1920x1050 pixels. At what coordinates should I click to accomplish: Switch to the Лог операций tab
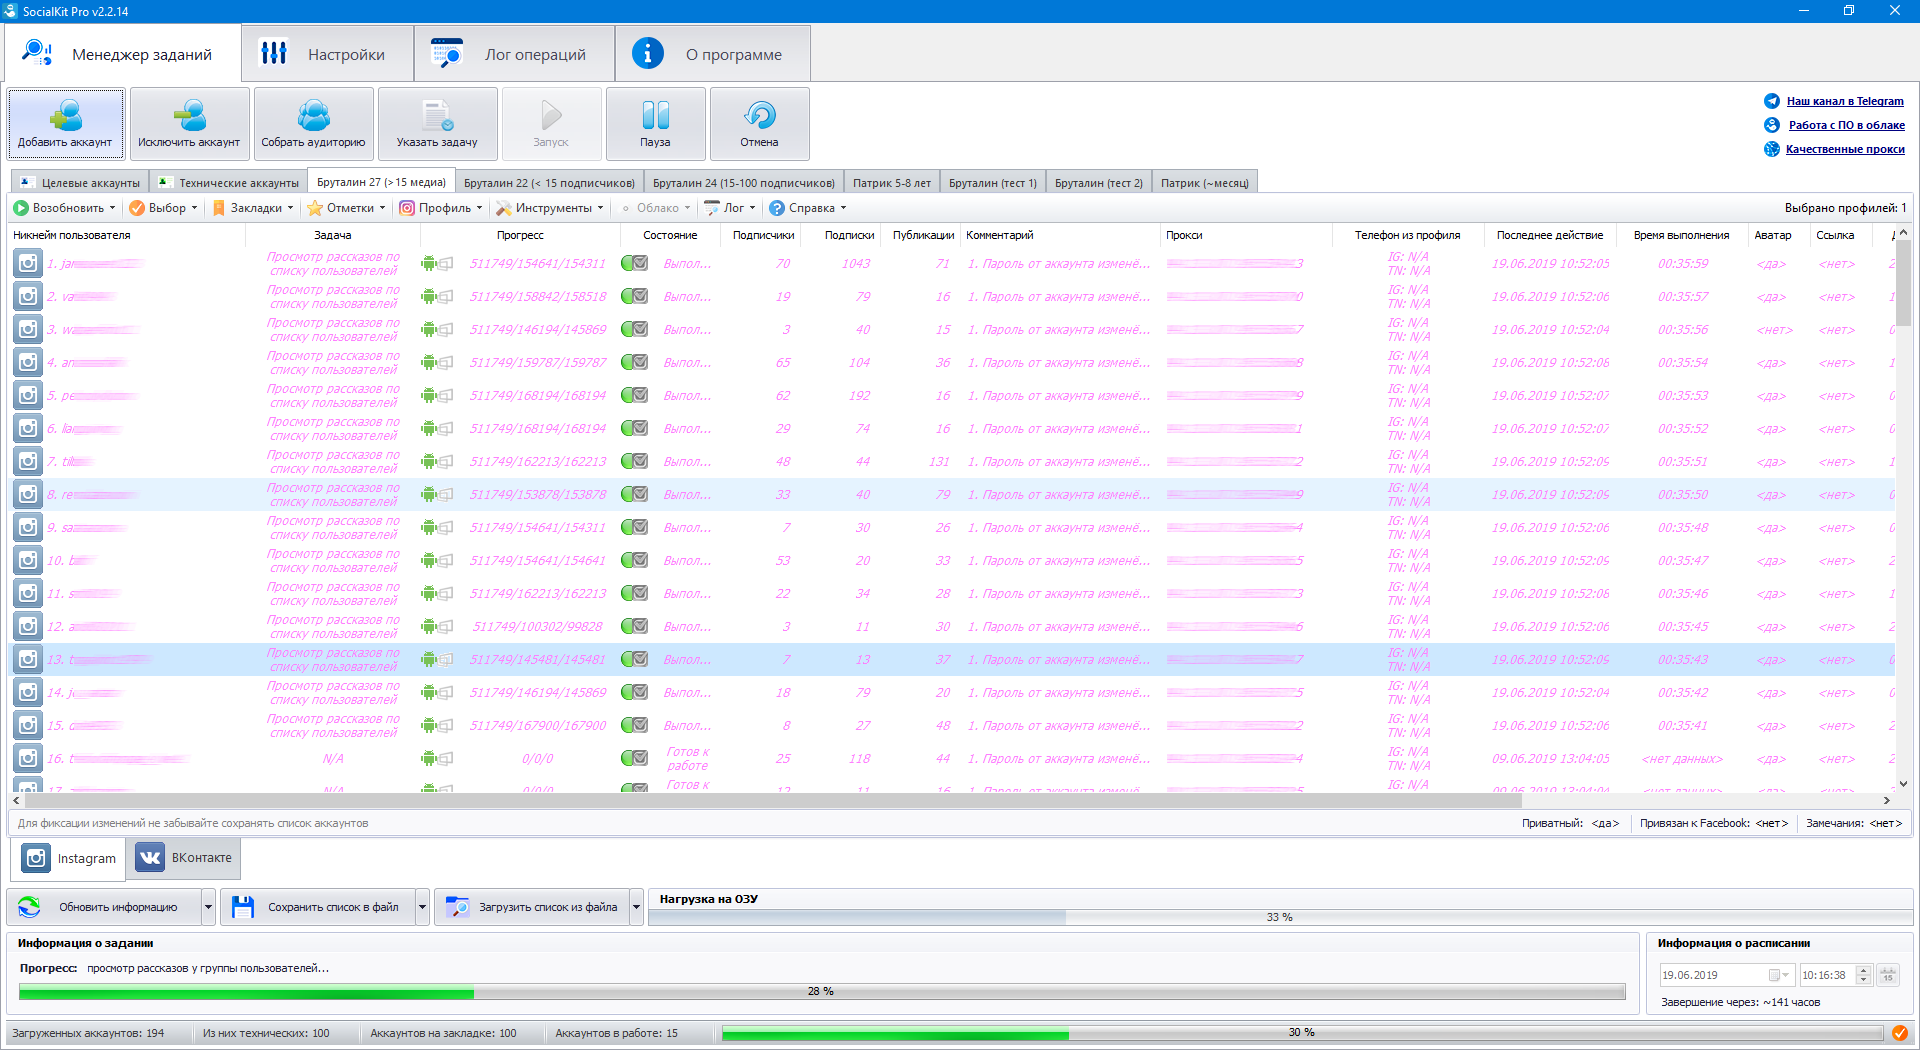click(514, 54)
